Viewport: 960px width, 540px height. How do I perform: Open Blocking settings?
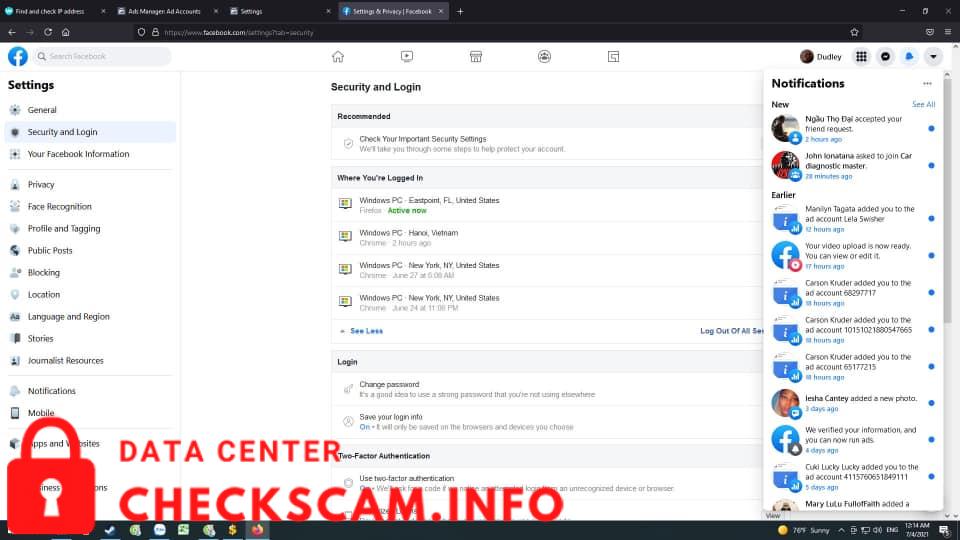[90, 272]
